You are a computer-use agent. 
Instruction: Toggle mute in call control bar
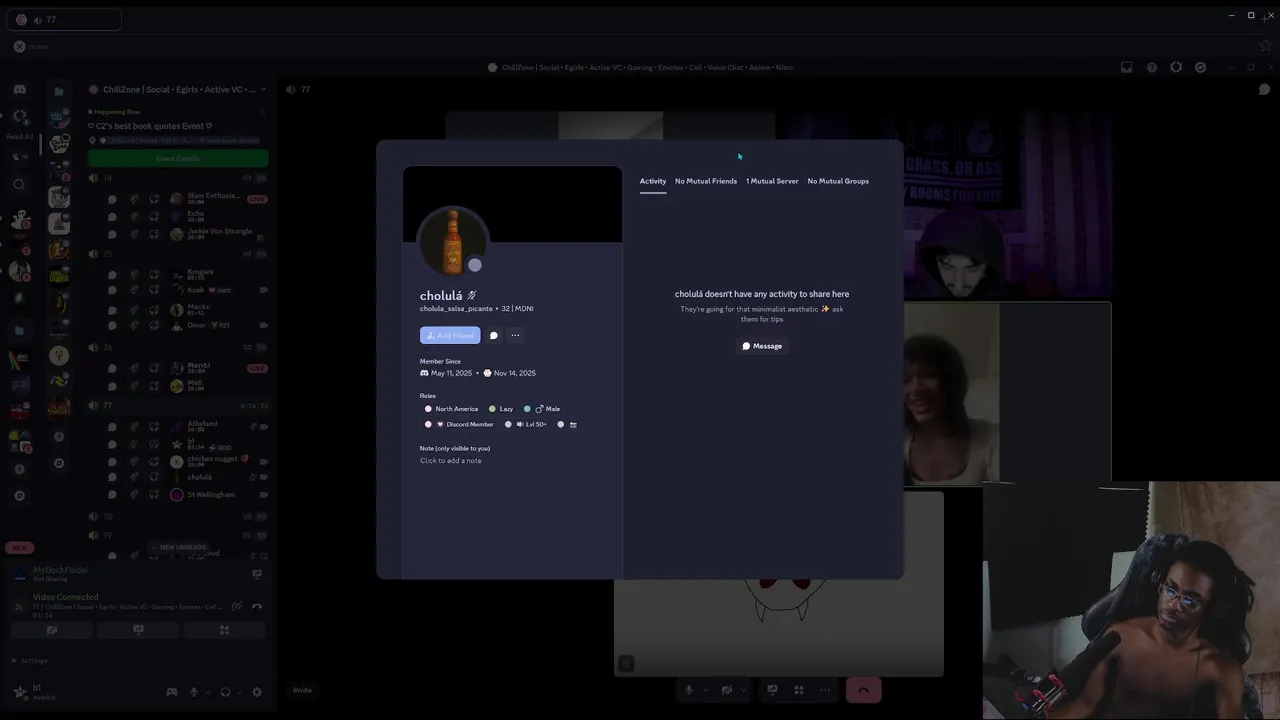coord(688,690)
